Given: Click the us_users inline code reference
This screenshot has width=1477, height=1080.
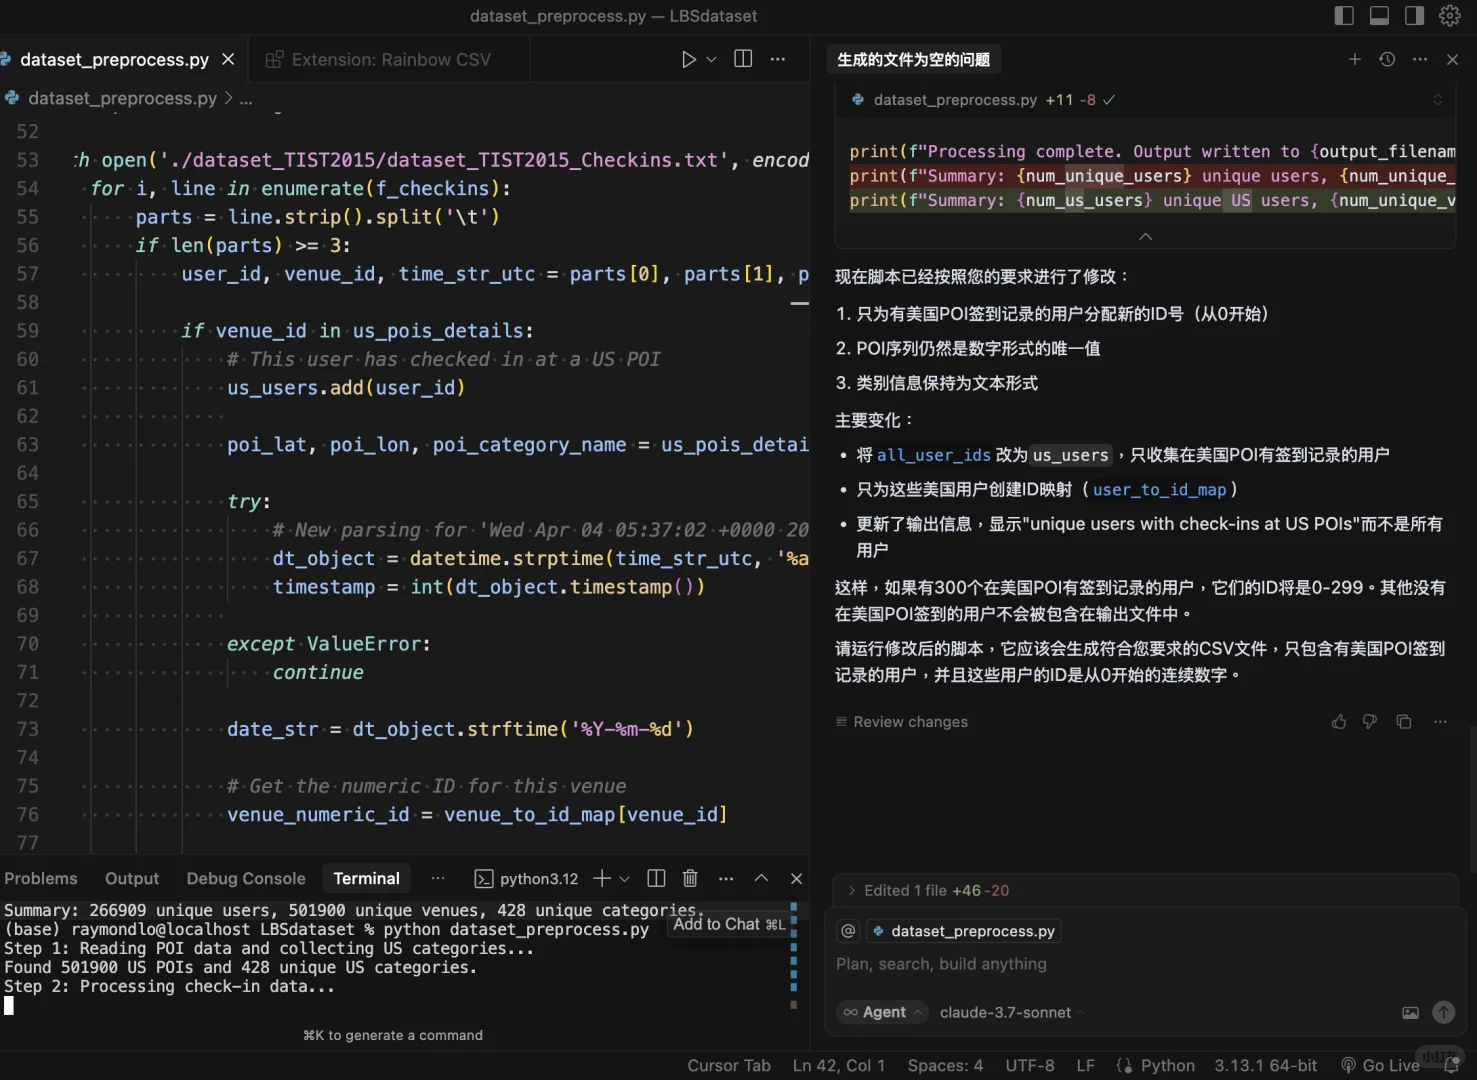Looking at the screenshot, I should click(1071, 455).
